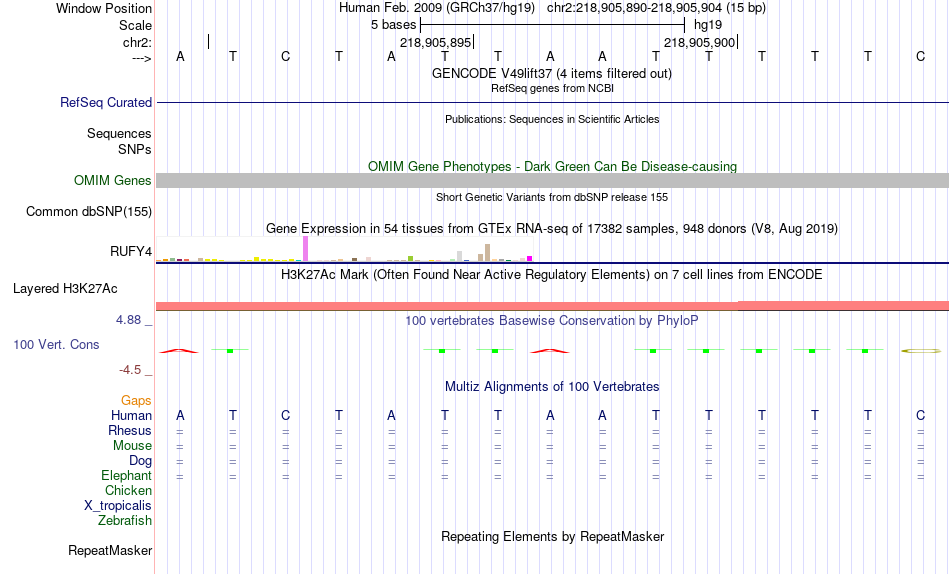950x574 pixels.
Task: Open 100 vertebrates Basewise Conservation title
Action: point(552,320)
